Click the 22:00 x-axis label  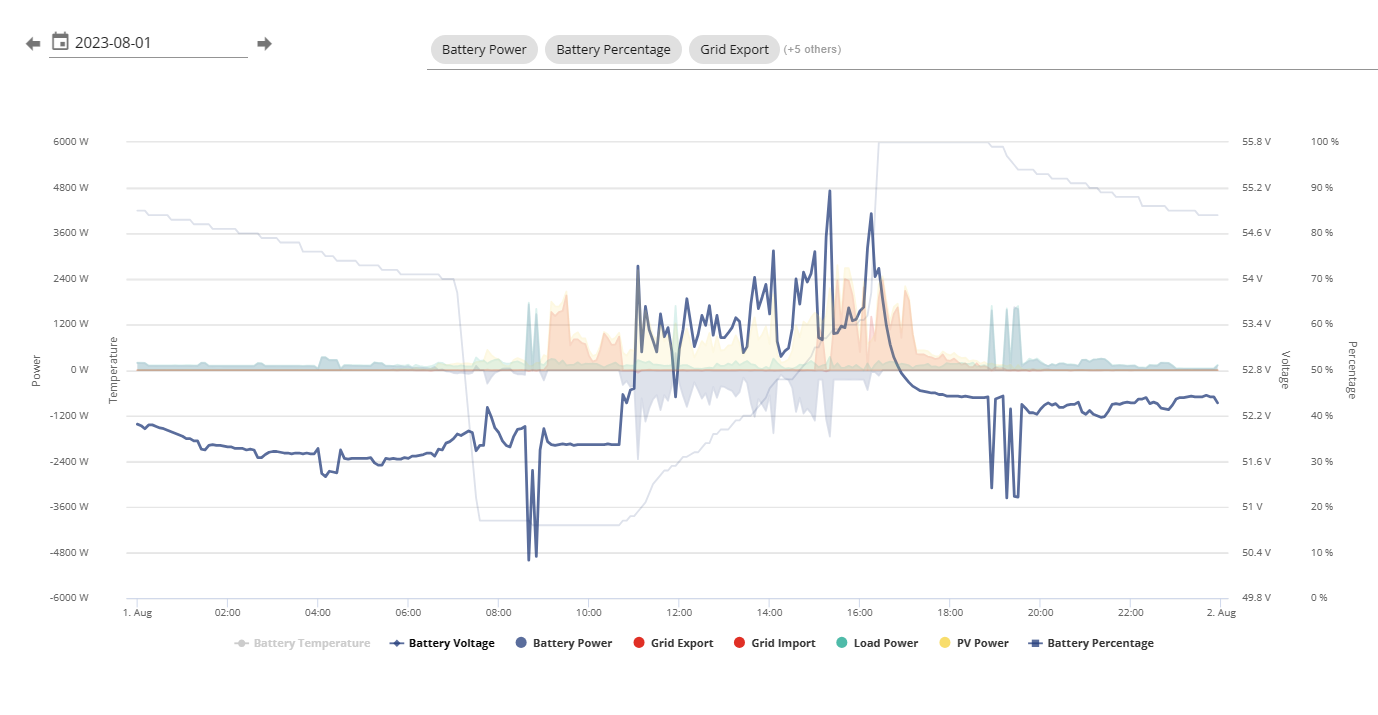pyautogui.click(x=1131, y=612)
